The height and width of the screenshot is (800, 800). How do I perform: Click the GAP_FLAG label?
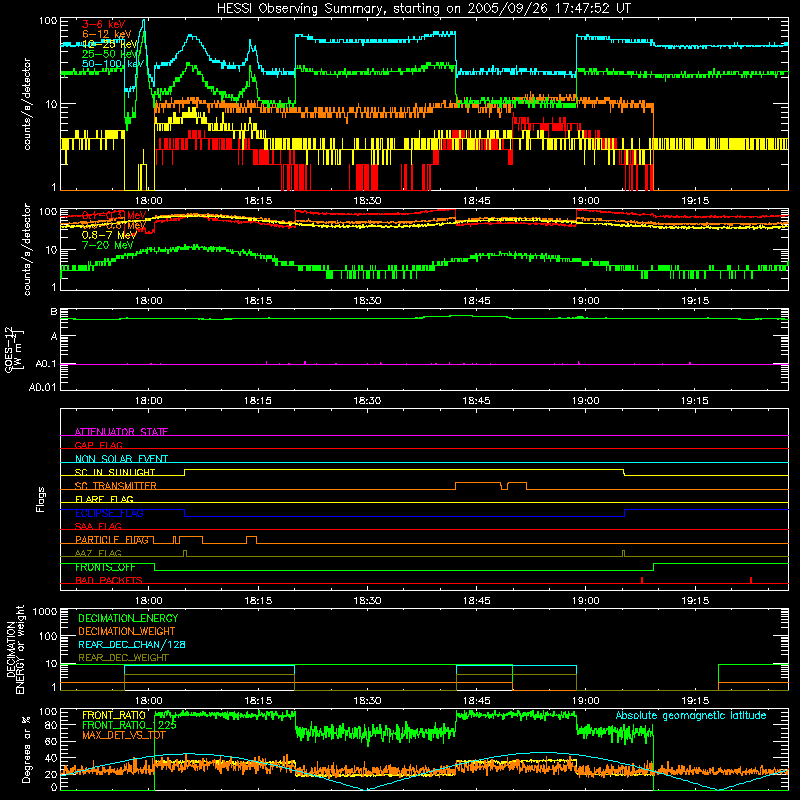(x=98, y=445)
